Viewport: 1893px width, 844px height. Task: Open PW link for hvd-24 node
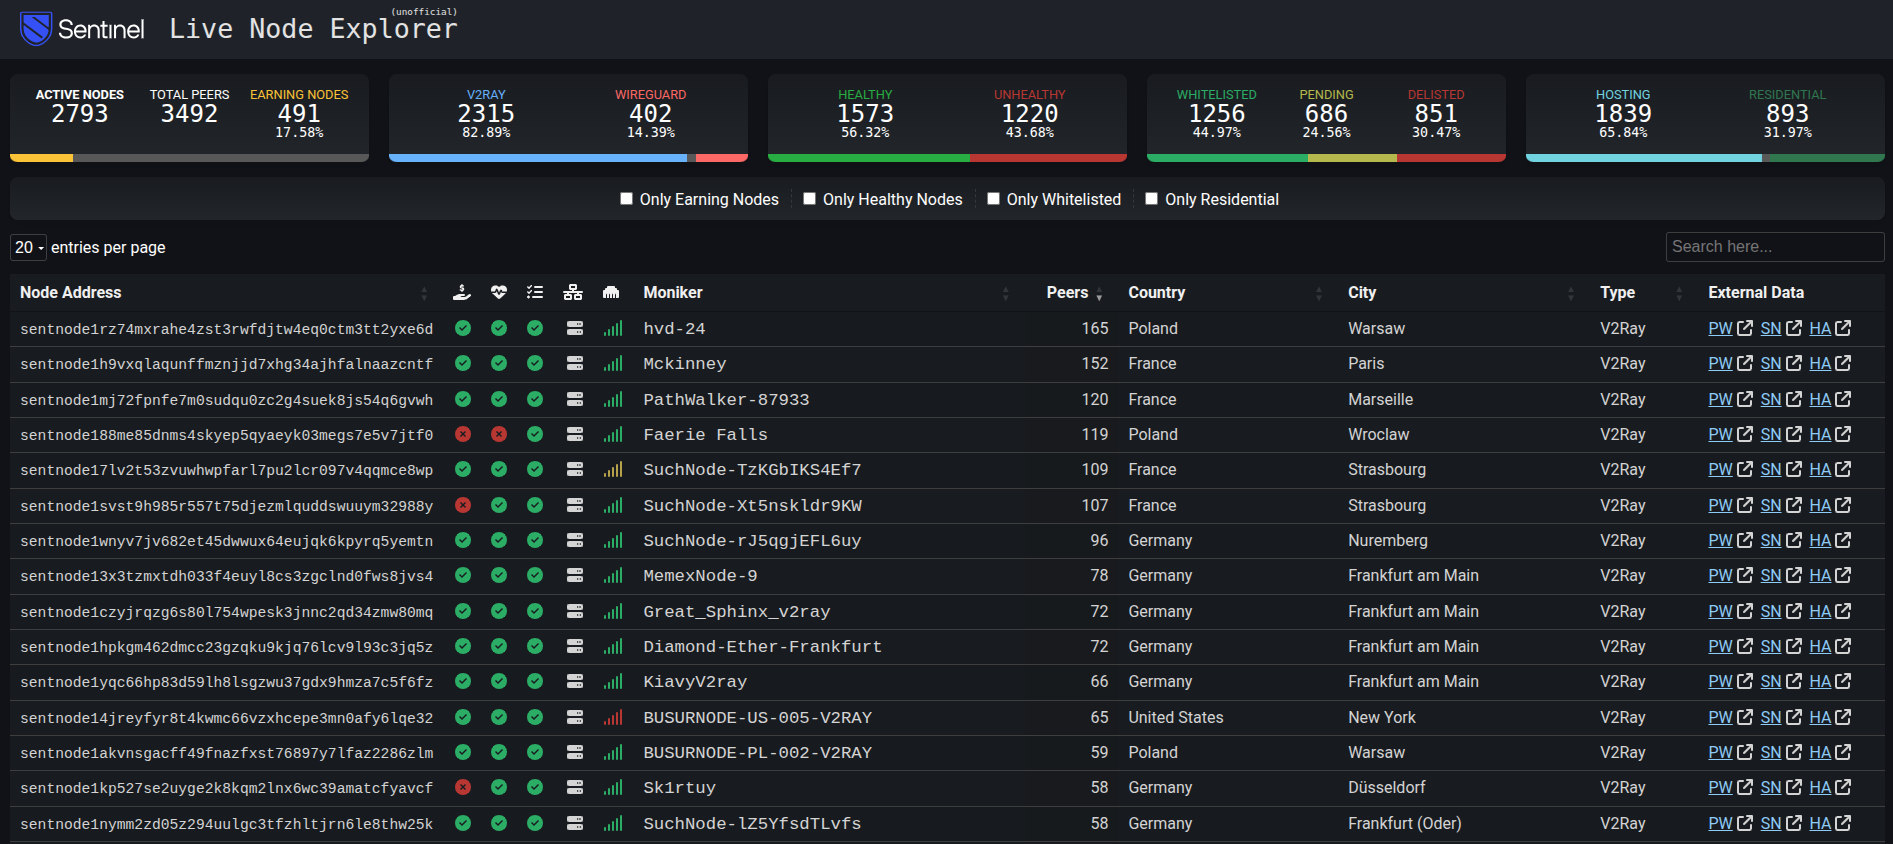point(1720,328)
